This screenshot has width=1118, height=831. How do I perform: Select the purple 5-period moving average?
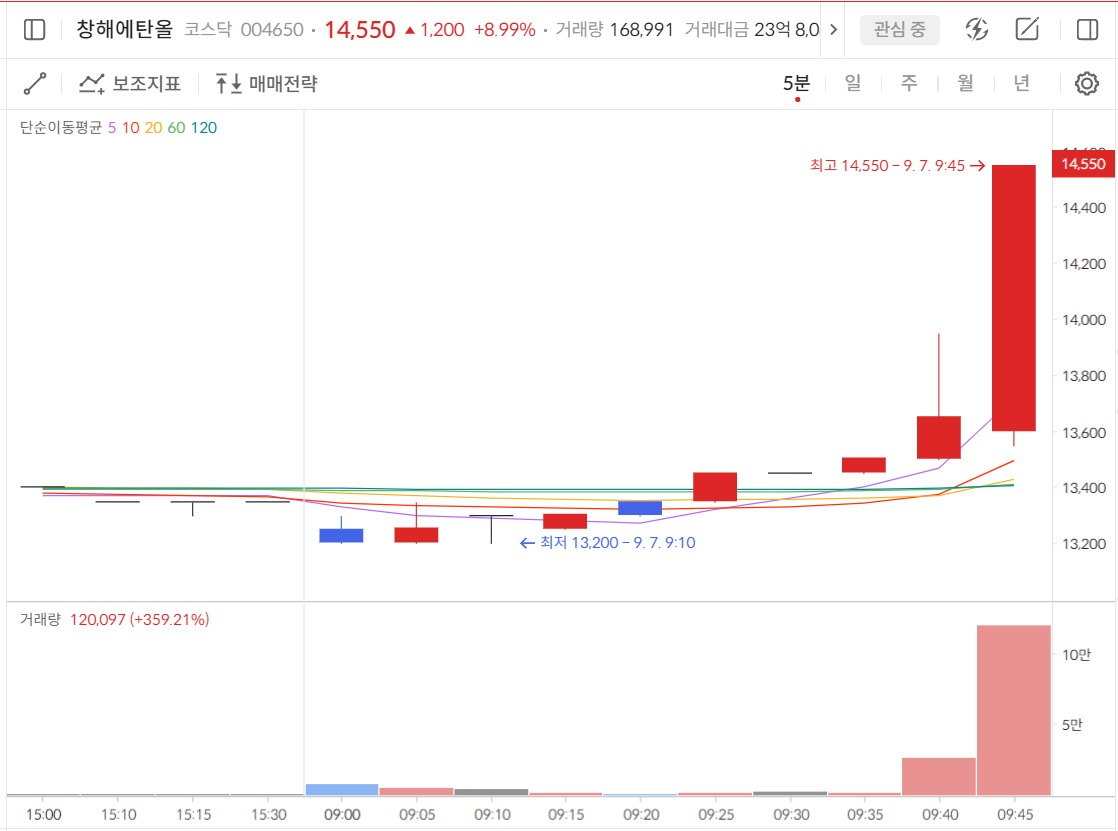pos(112,128)
